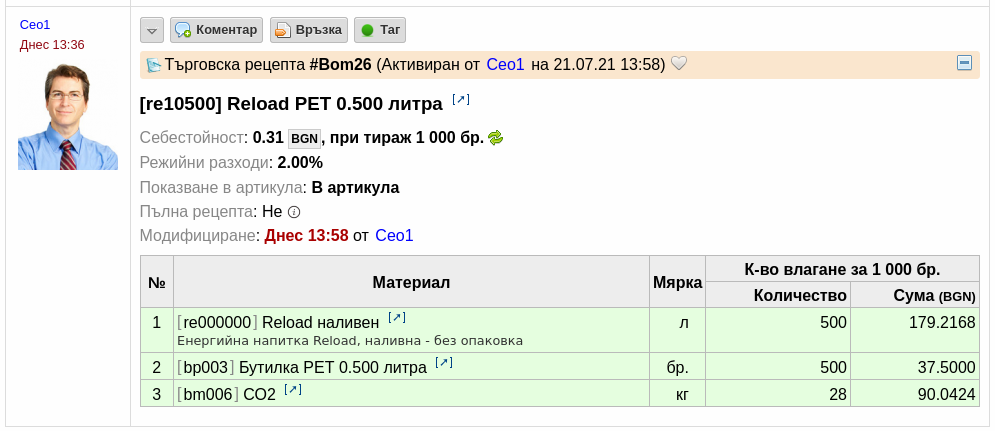Click the sum value 90.0424
This screenshot has height=431, width=995.
click(947, 395)
